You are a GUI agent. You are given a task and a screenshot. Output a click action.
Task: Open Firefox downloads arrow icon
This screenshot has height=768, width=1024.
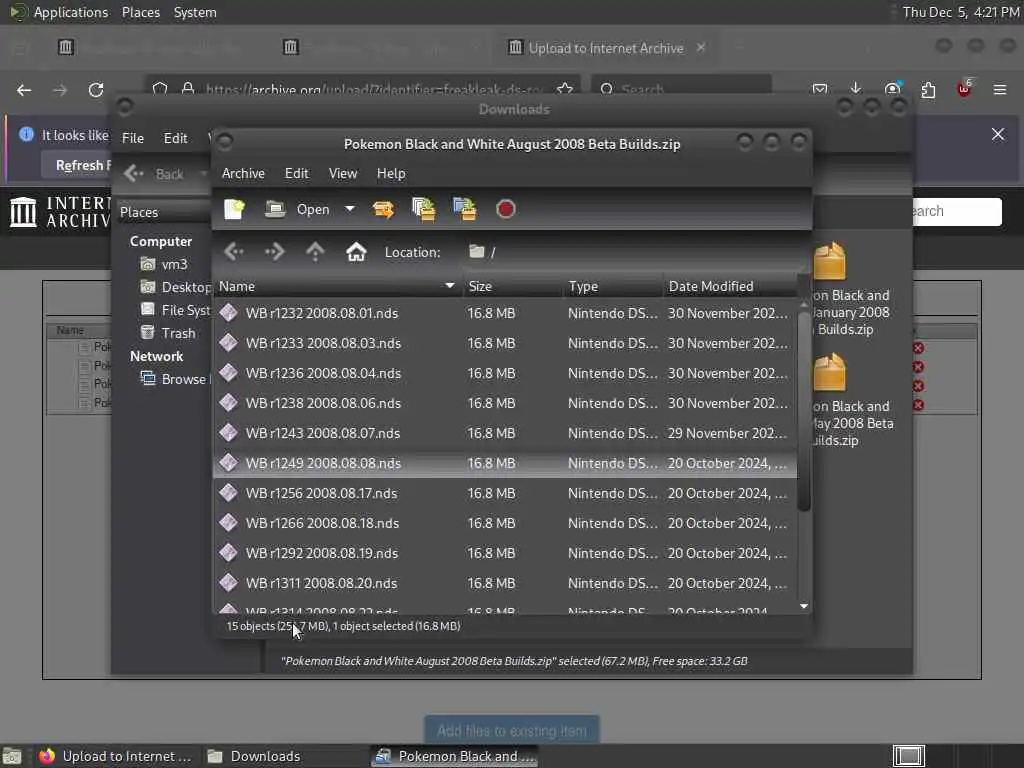click(856, 89)
